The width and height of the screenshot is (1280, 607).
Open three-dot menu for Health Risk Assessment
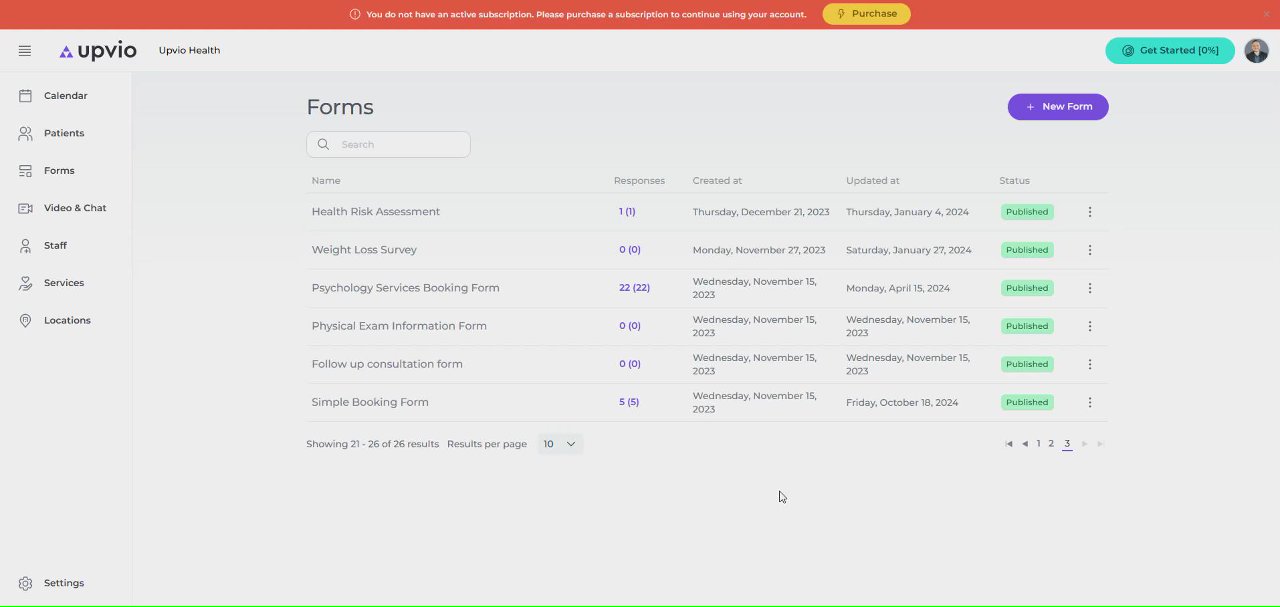click(1090, 212)
